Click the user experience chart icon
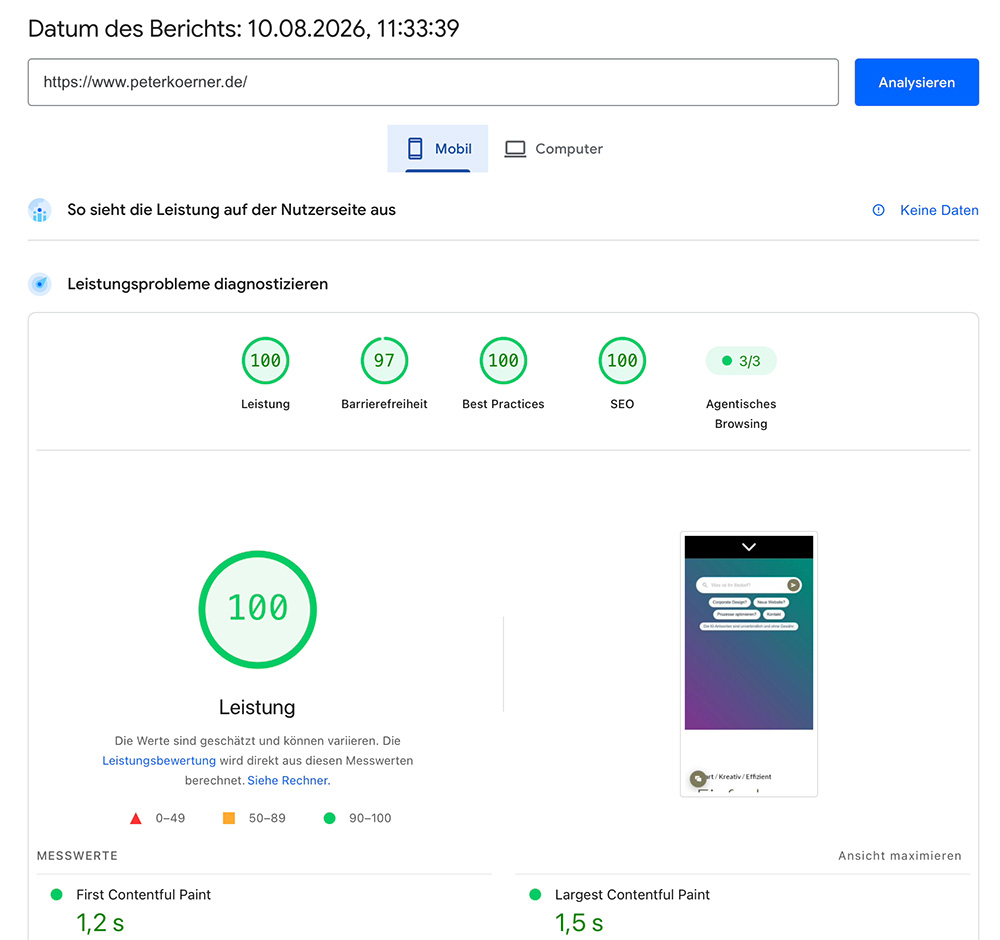Image resolution: width=1000 pixels, height=940 pixels. coord(40,210)
